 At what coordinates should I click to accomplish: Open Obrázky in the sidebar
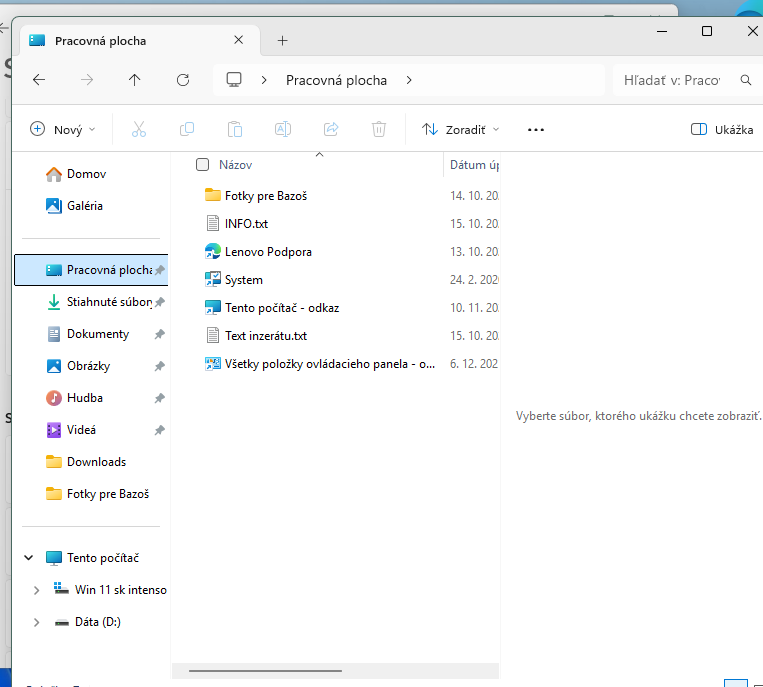pyautogui.click(x=91, y=366)
